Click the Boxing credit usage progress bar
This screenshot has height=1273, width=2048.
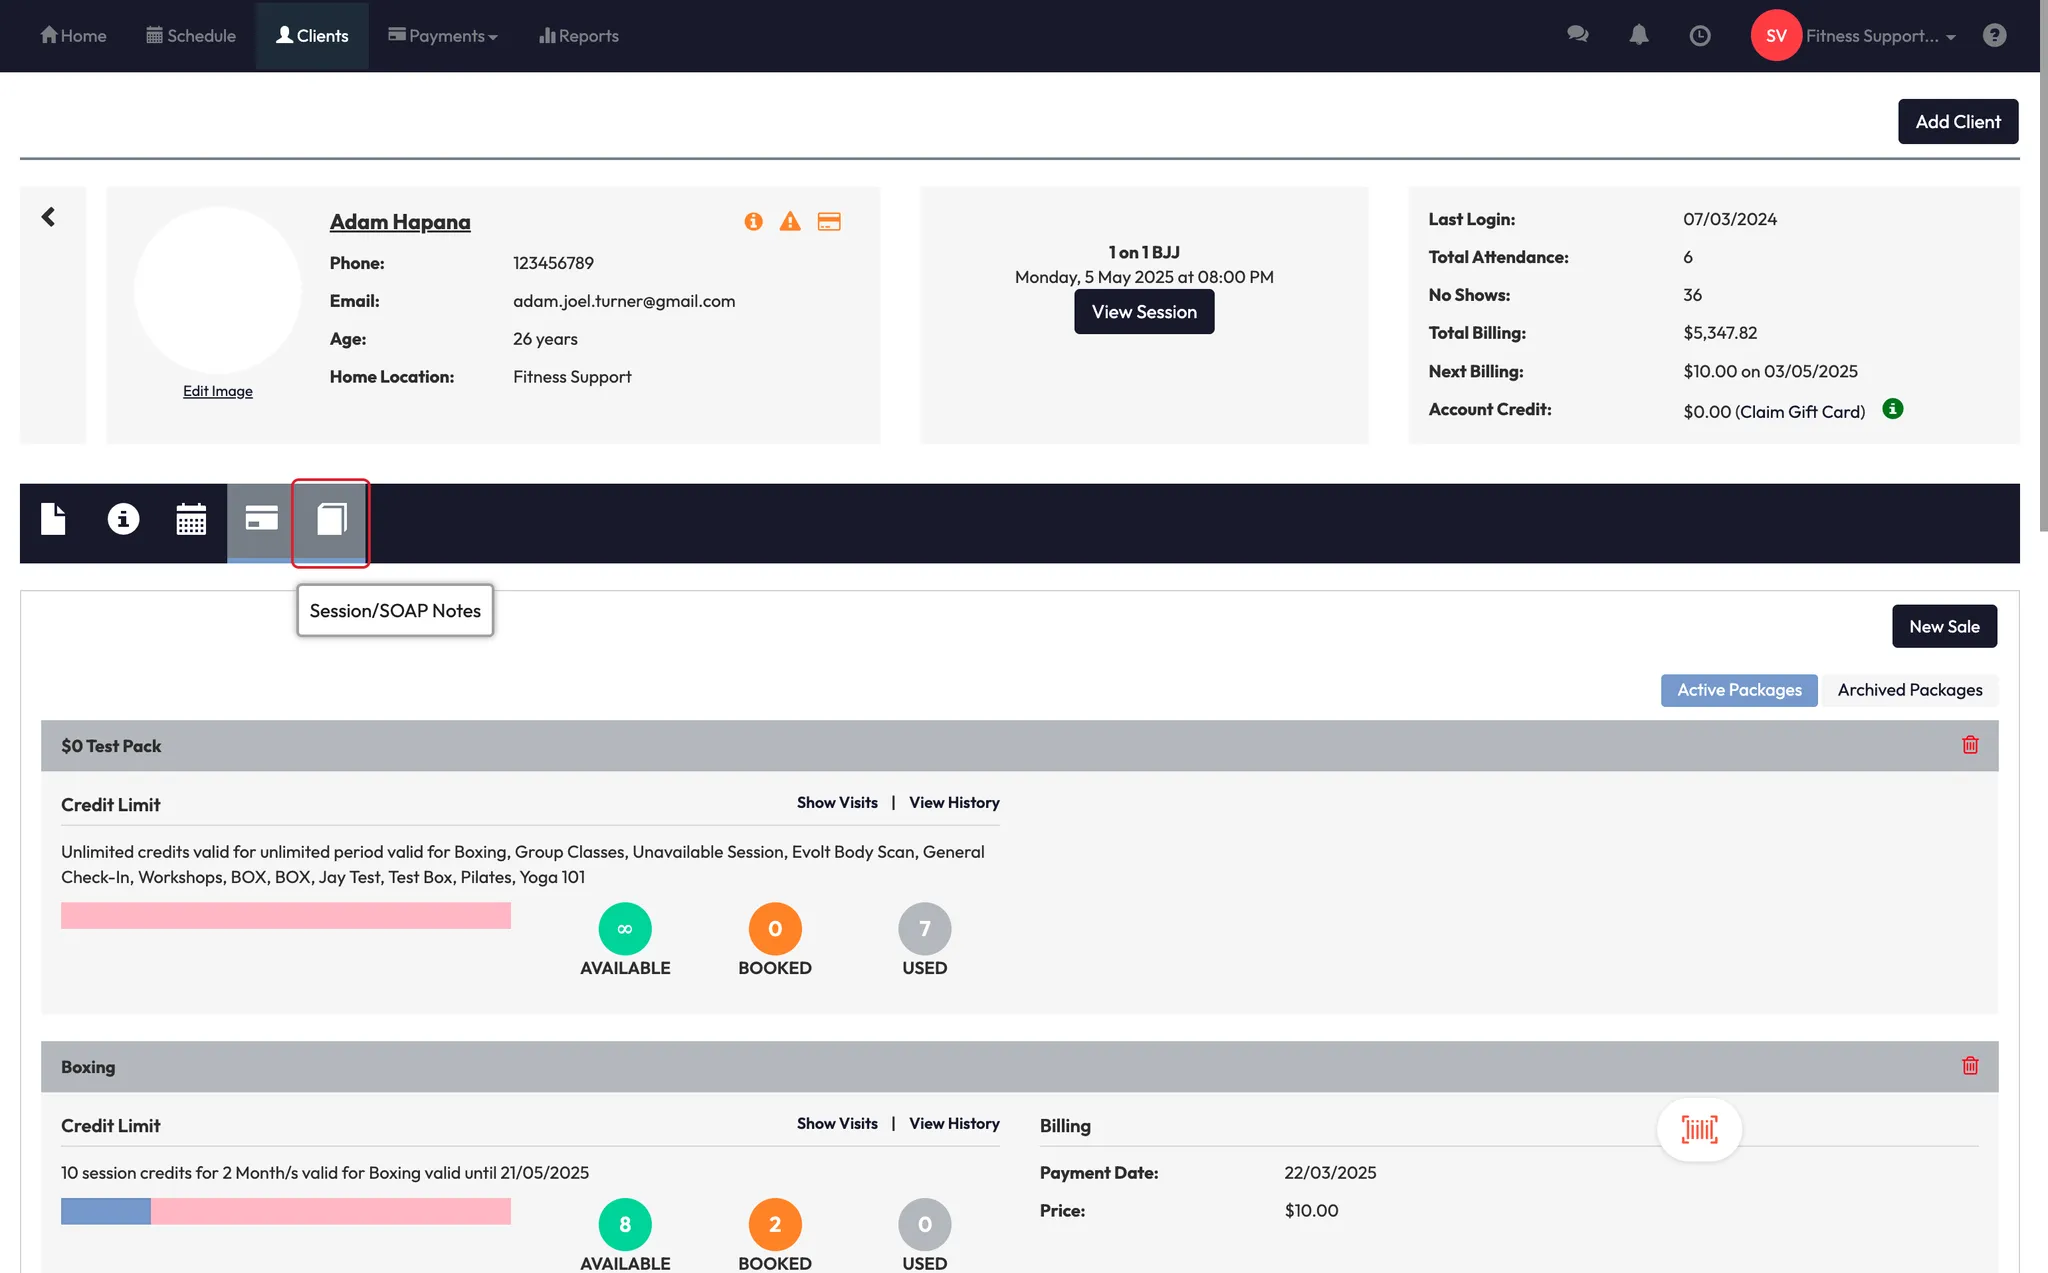(286, 1212)
